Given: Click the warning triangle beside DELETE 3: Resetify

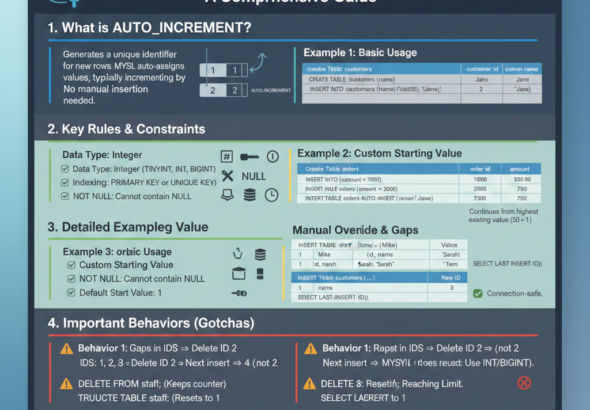Looking at the screenshot, I should click(309, 384).
